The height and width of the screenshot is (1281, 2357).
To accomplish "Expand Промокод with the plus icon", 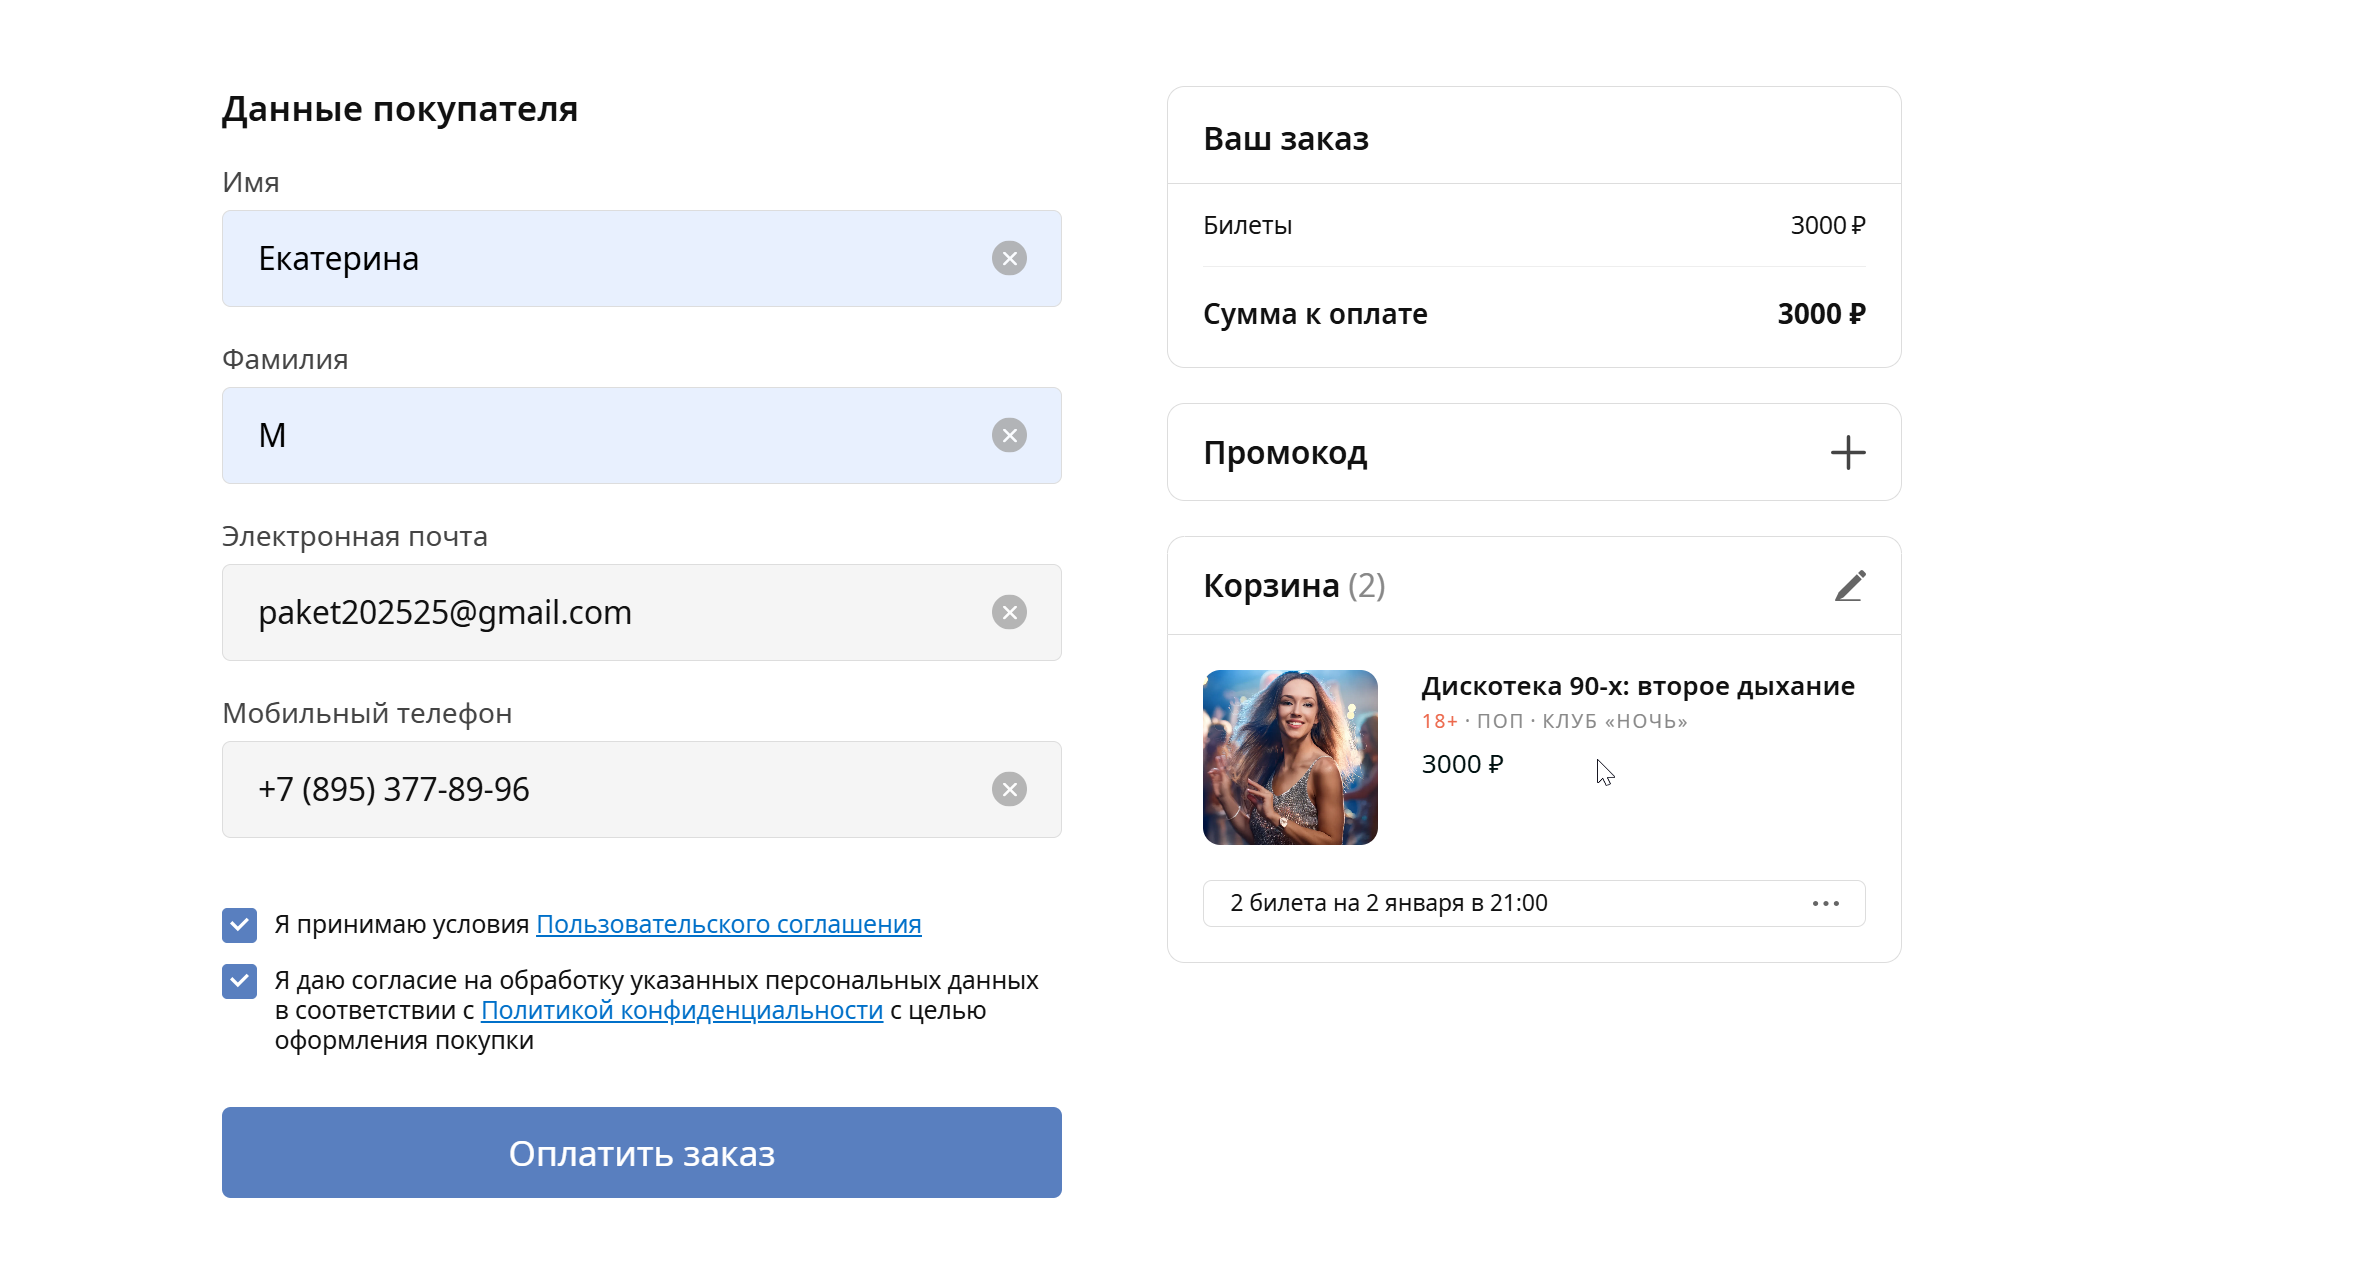I will 1847,453.
